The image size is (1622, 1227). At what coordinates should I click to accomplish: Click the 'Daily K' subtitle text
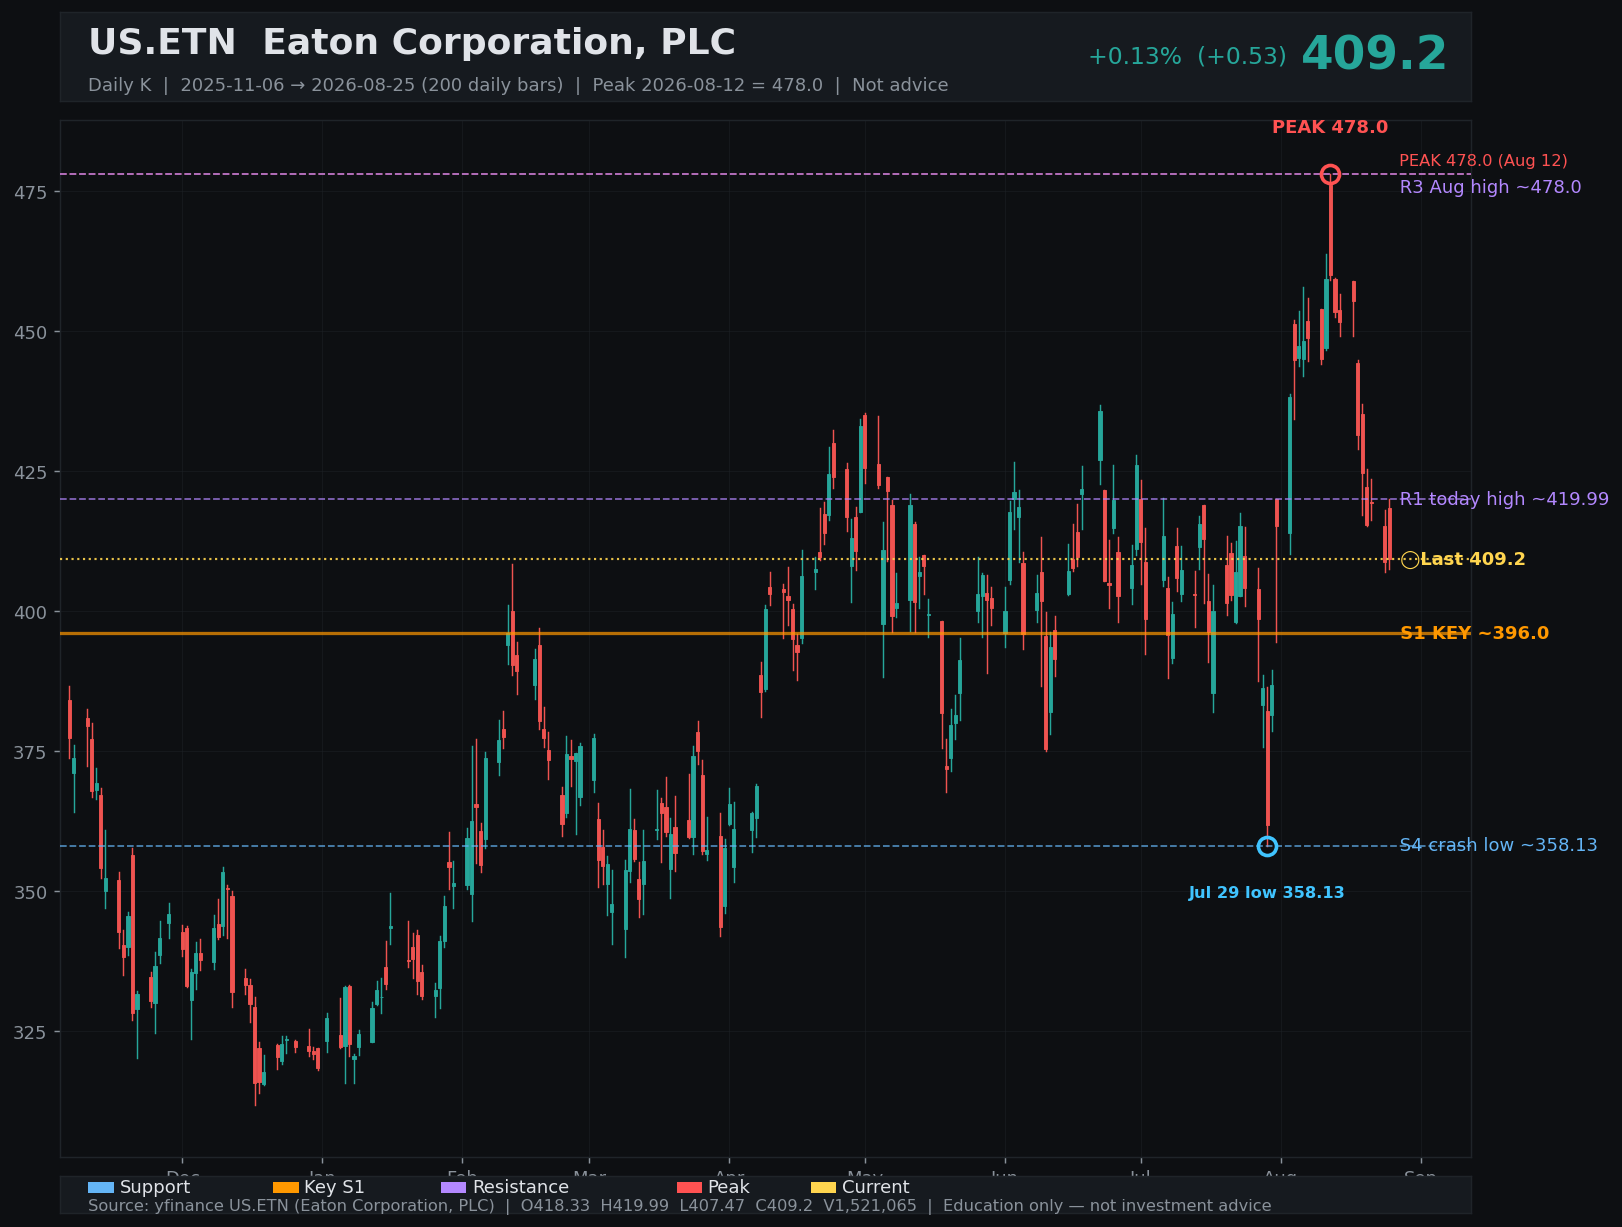[x=120, y=86]
